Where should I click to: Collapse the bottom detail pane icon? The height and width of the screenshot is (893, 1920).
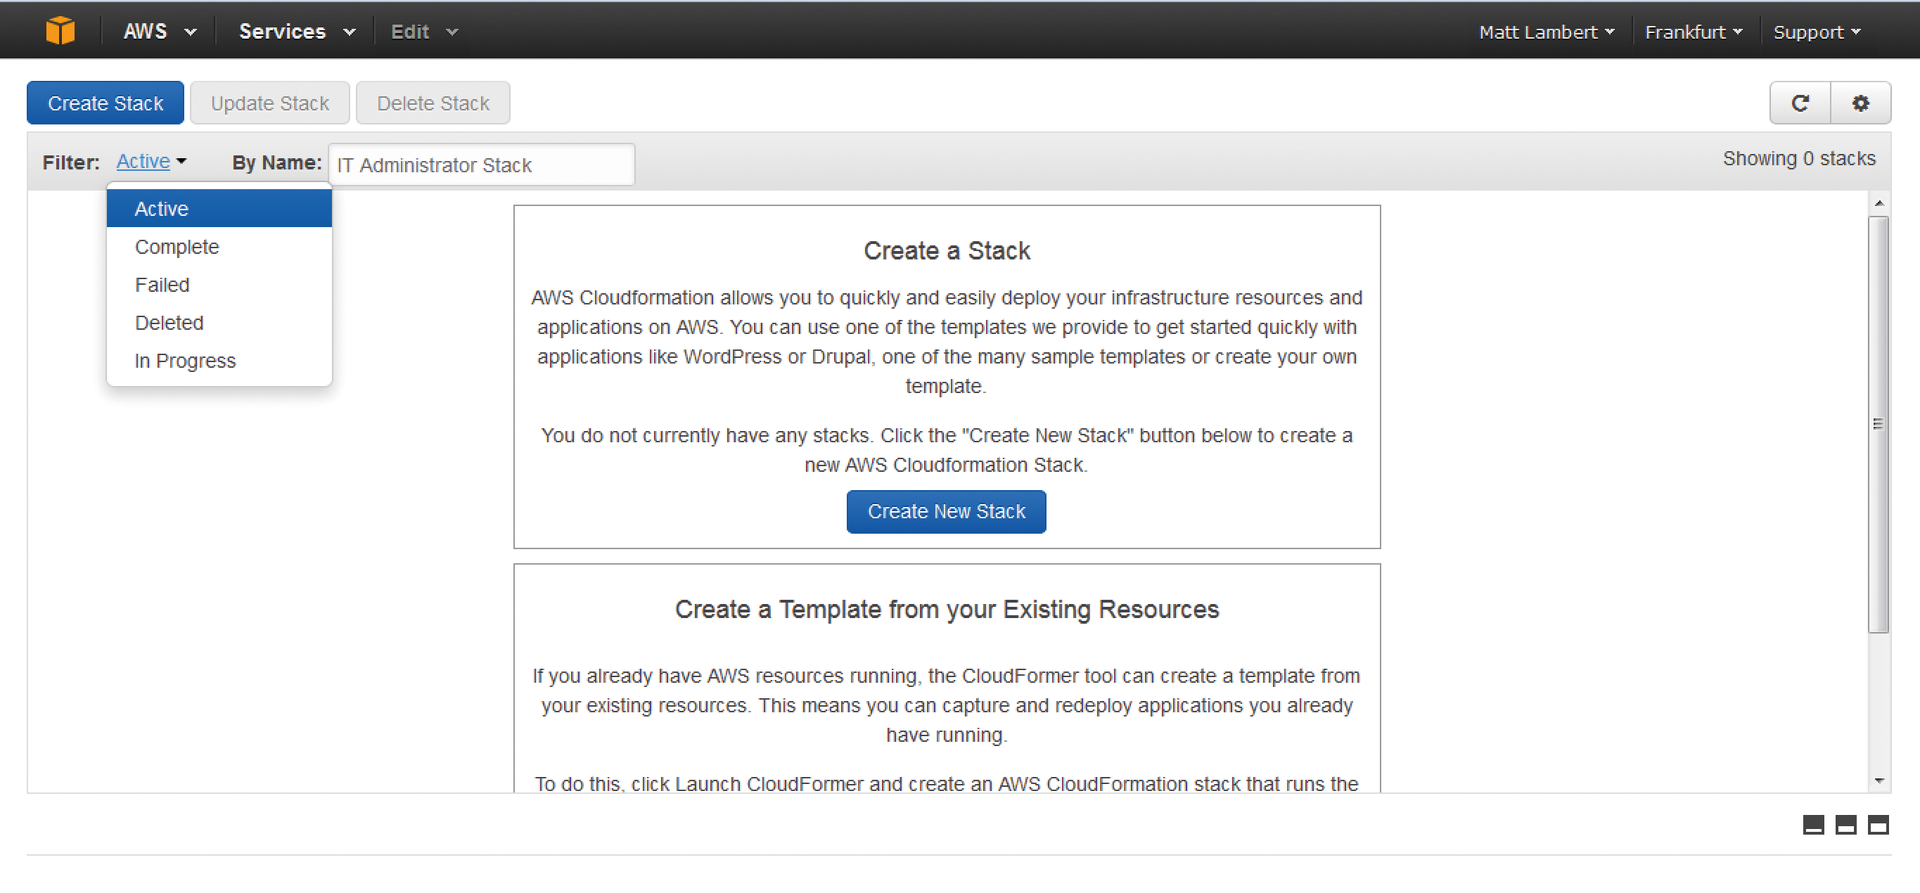point(1813,825)
